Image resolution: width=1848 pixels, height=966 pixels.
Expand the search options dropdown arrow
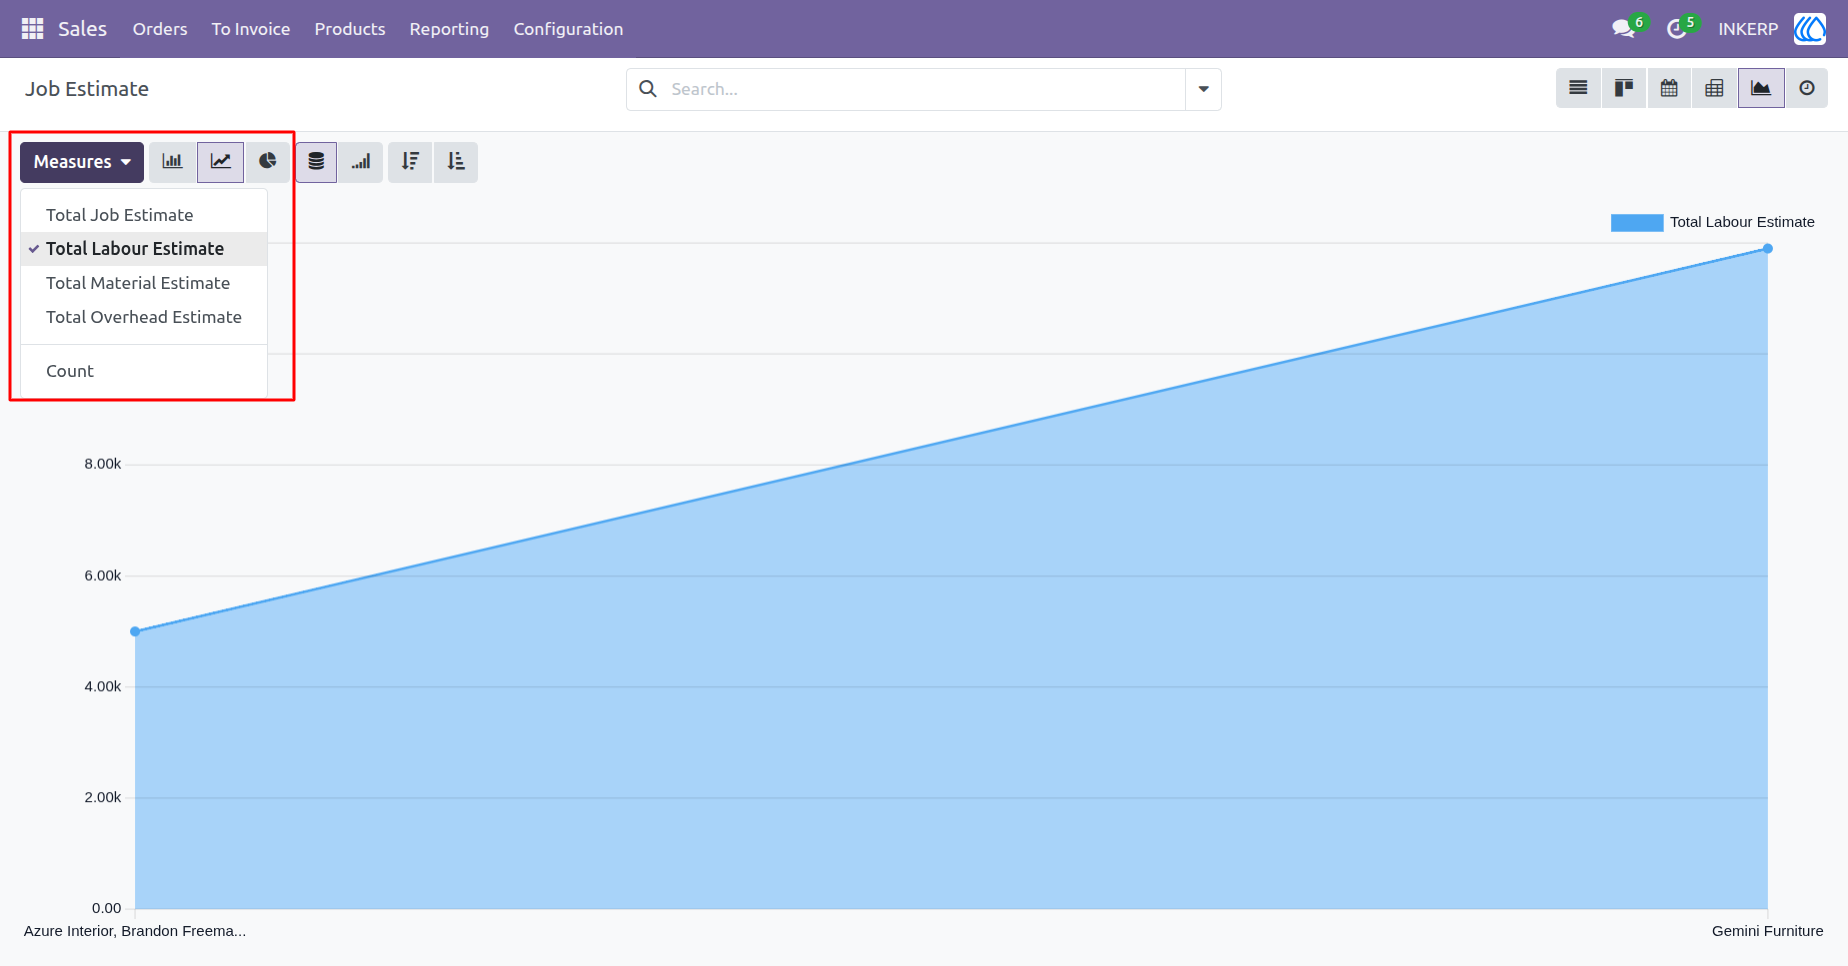click(1203, 89)
